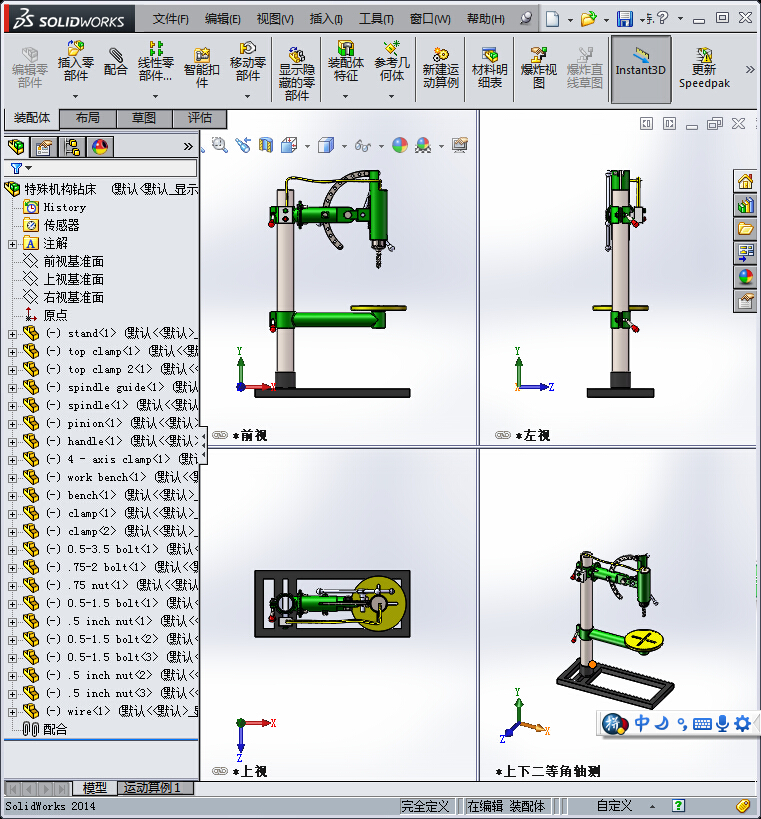The width and height of the screenshot is (761, 819).
Task: Click the Smart Fasteners icon (智能扣件)
Action: pyautogui.click(x=202, y=67)
